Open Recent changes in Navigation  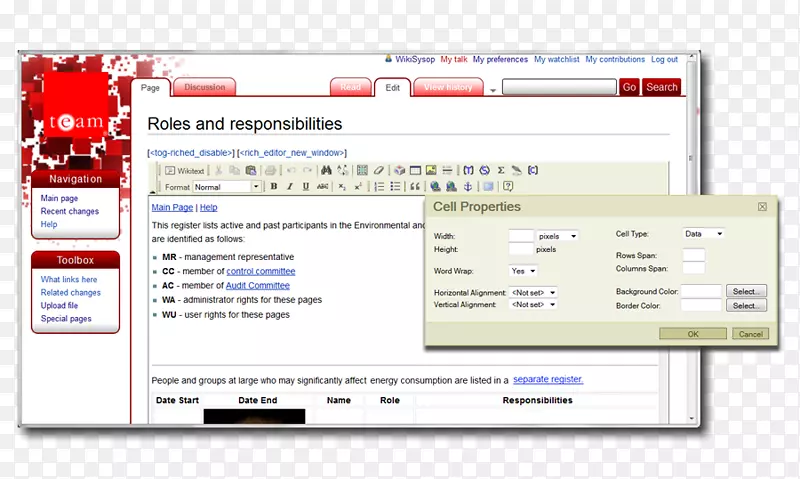70,211
